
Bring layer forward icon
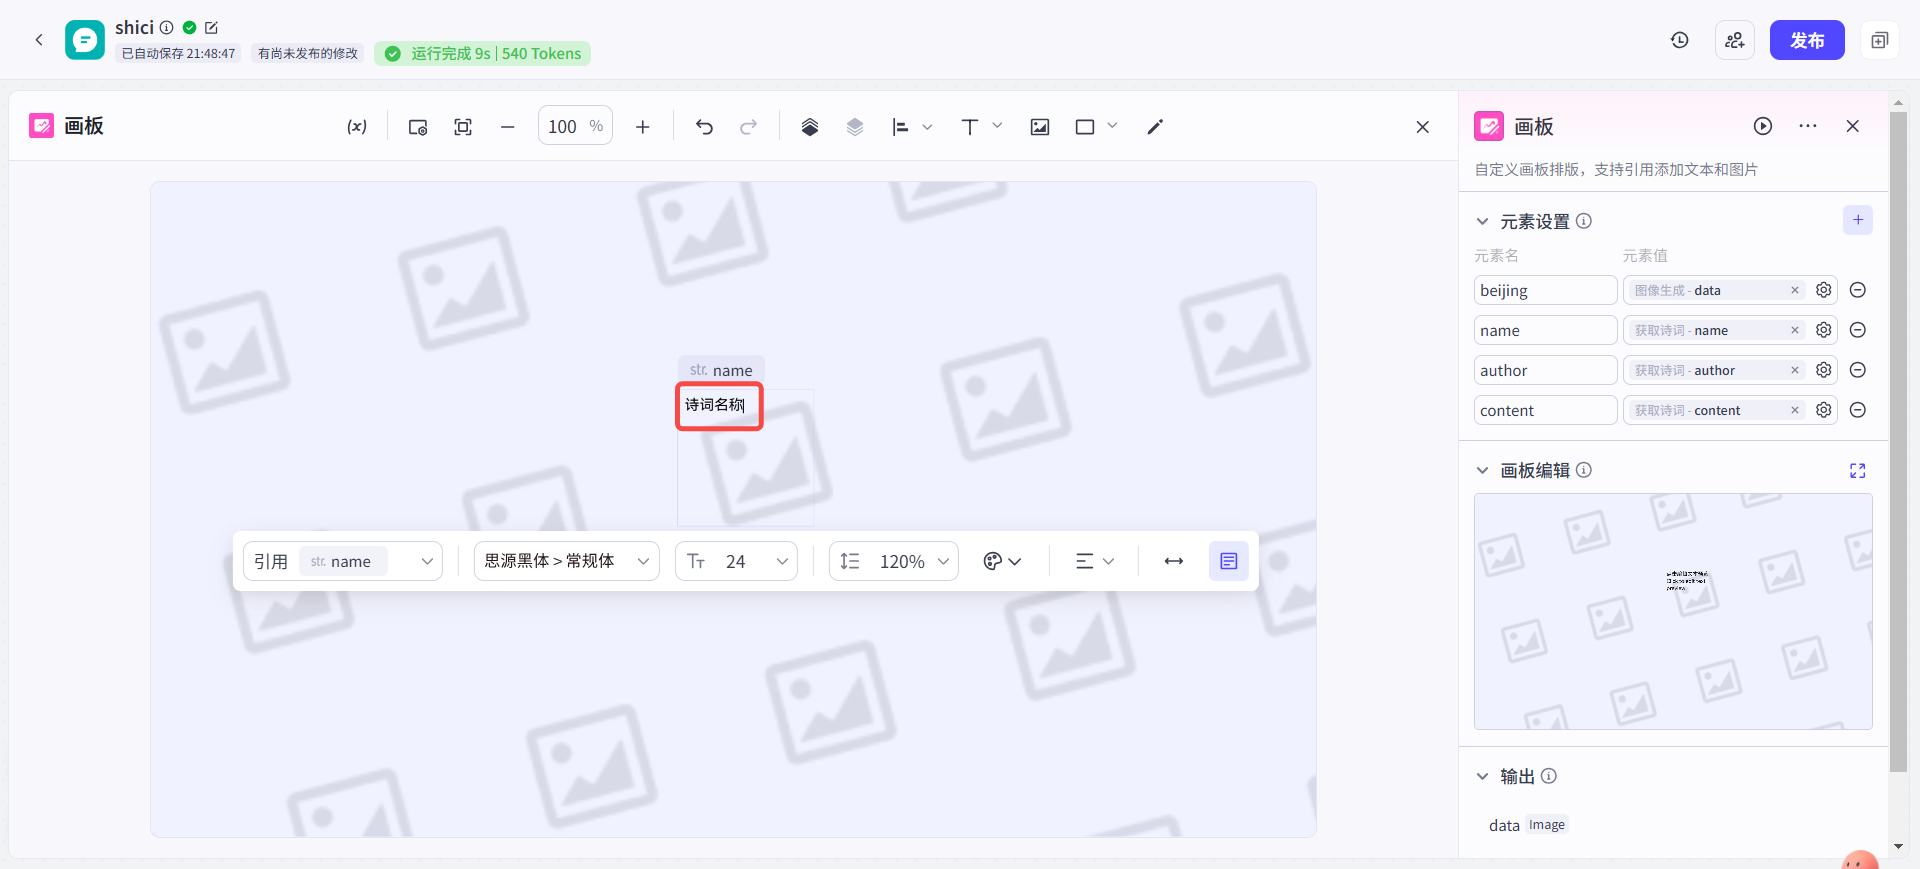click(x=810, y=127)
